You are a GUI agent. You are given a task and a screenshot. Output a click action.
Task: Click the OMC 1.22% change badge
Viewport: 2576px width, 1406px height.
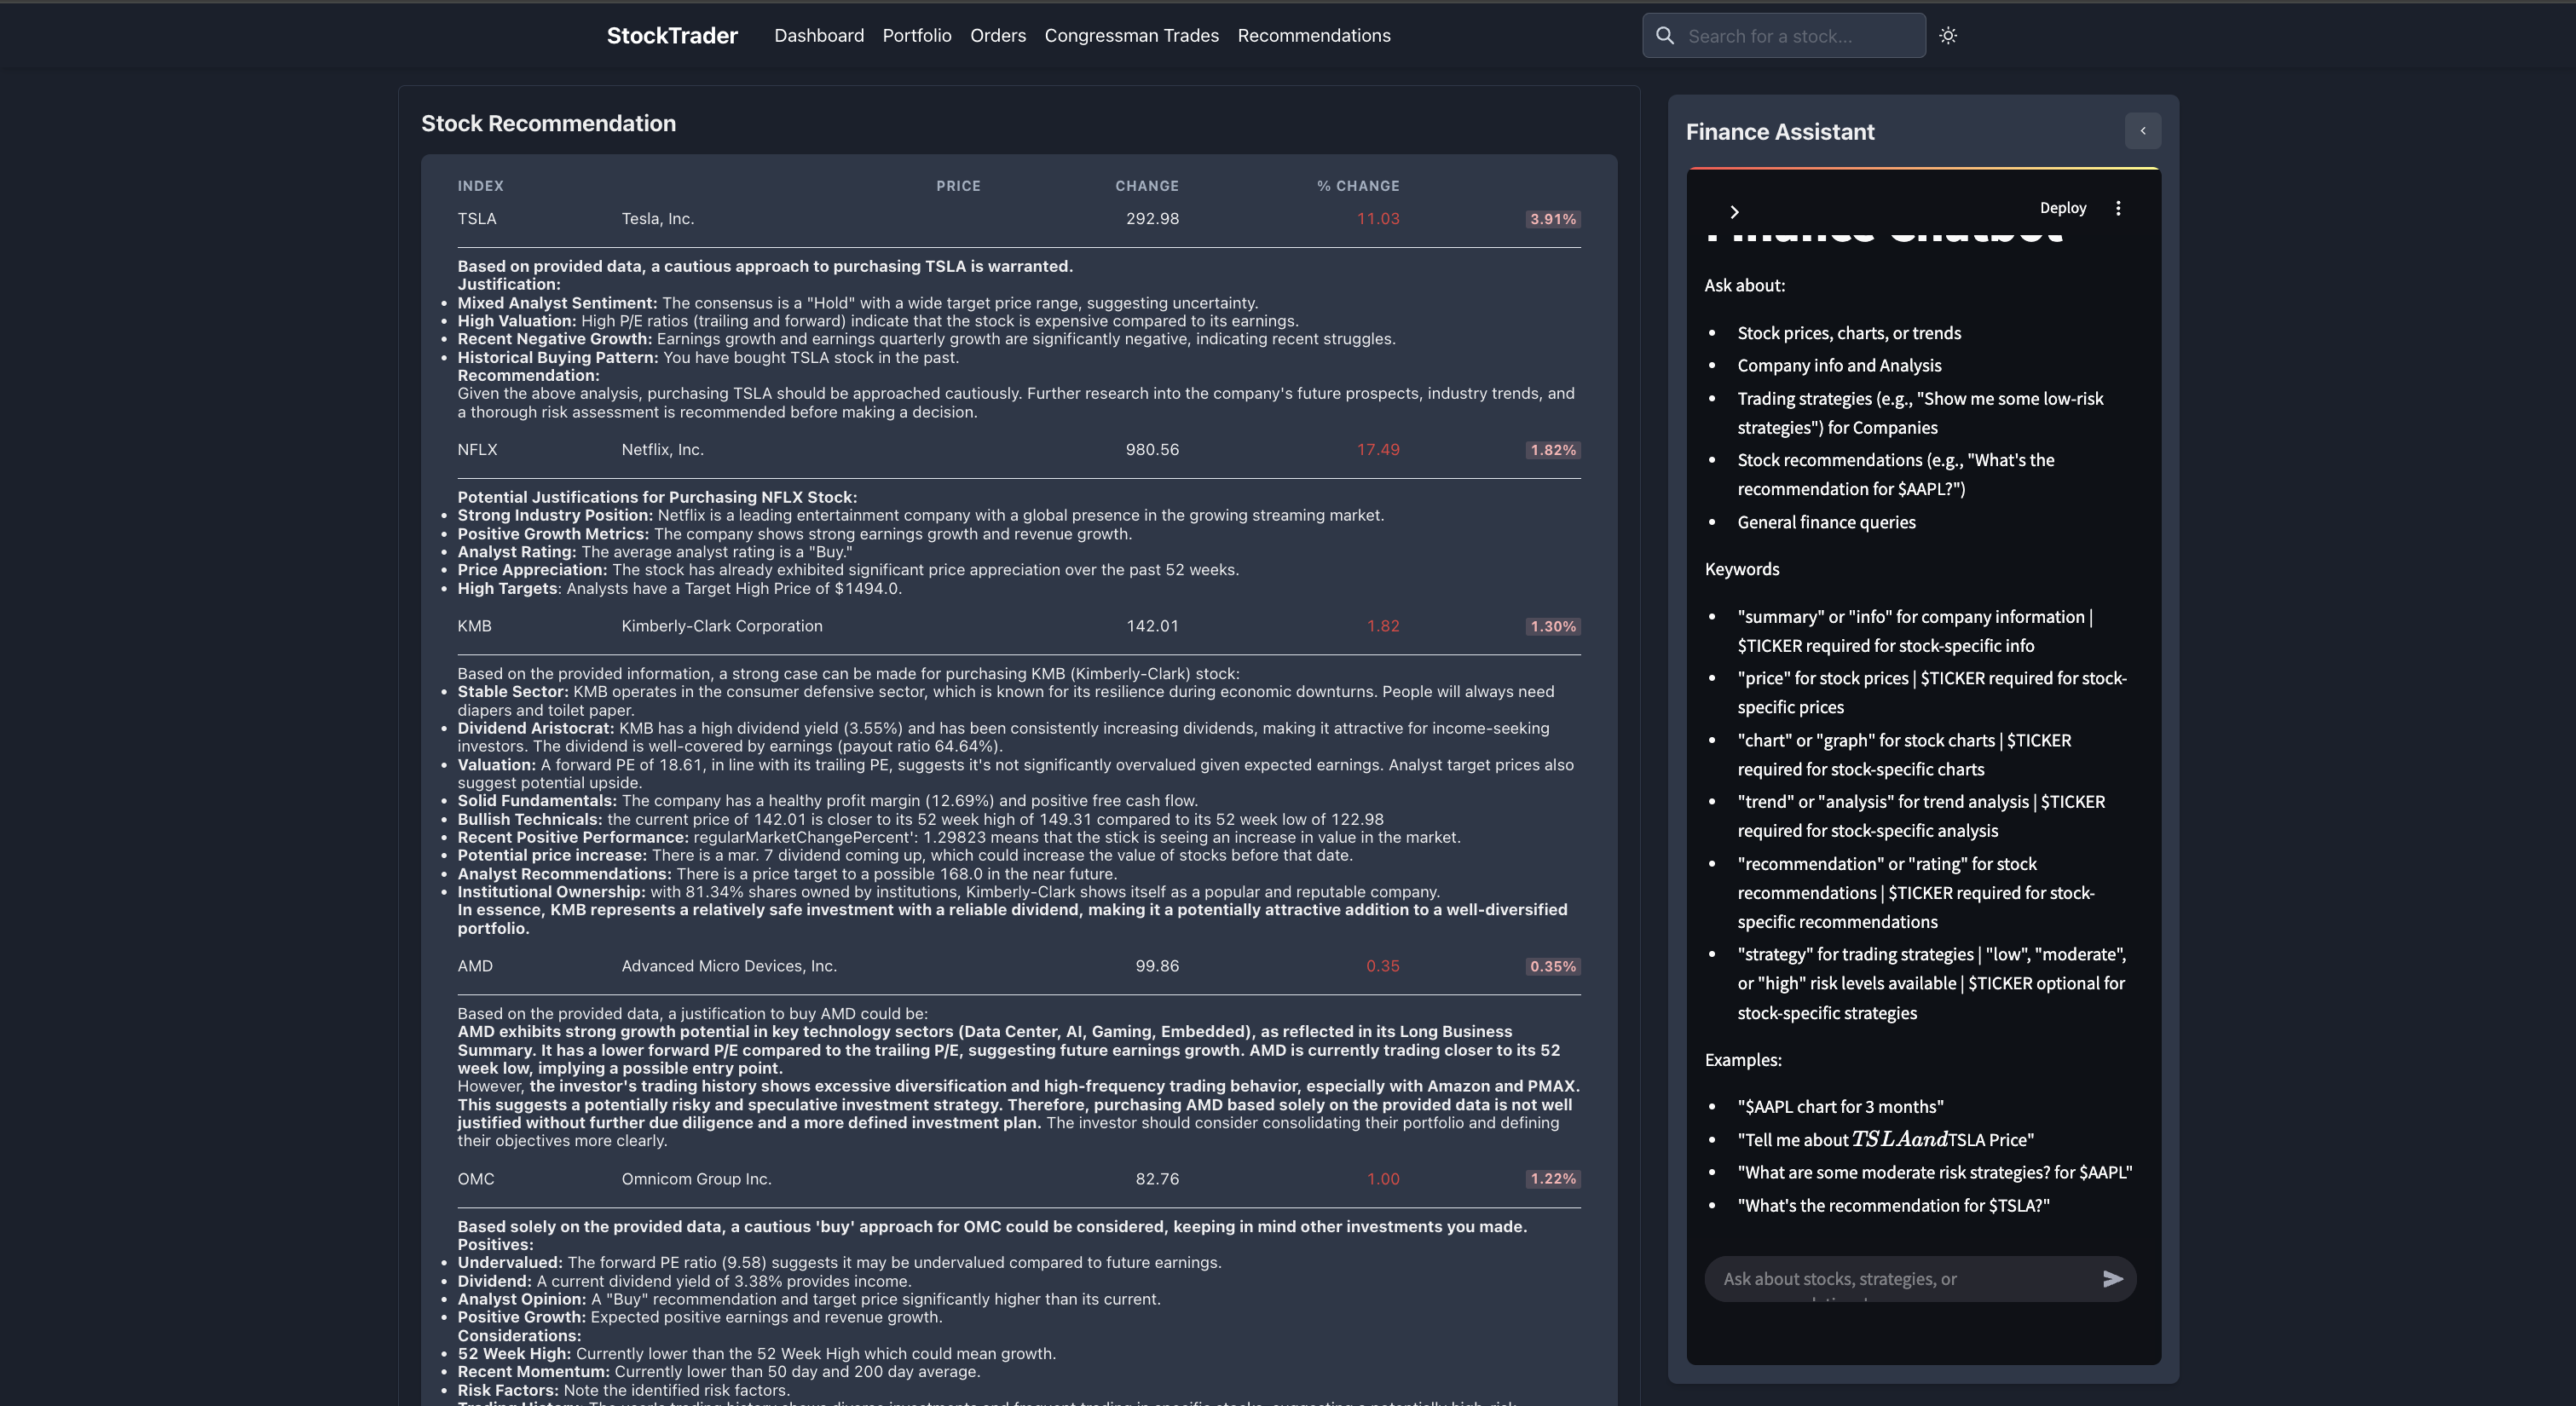click(1552, 1179)
